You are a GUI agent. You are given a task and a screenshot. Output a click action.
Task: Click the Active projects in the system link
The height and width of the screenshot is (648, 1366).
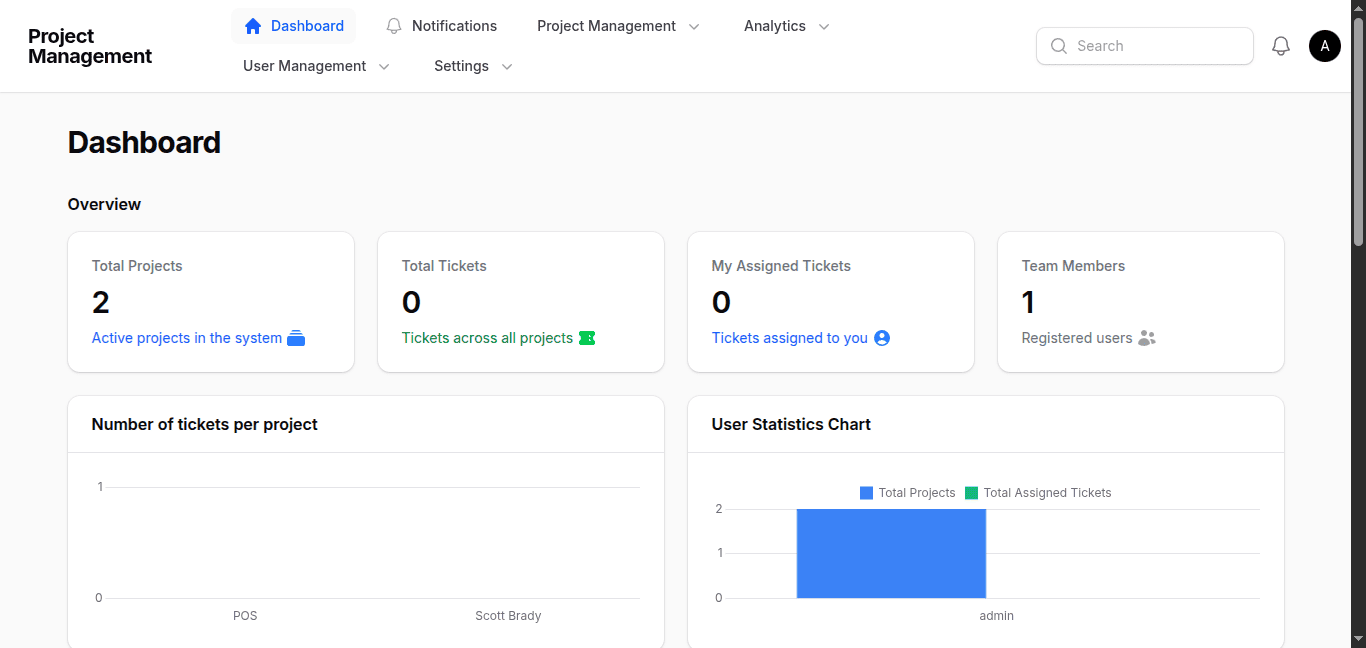(186, 338)
